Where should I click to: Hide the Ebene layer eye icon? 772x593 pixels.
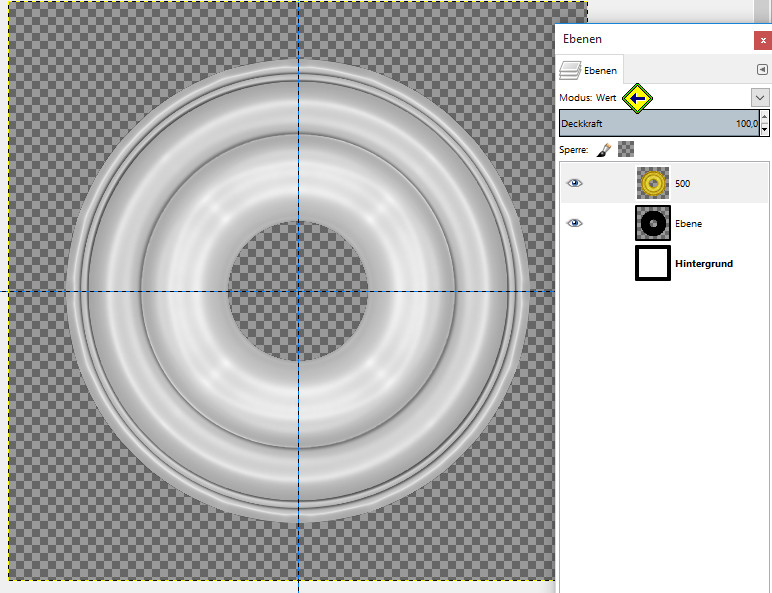point(574,223)
